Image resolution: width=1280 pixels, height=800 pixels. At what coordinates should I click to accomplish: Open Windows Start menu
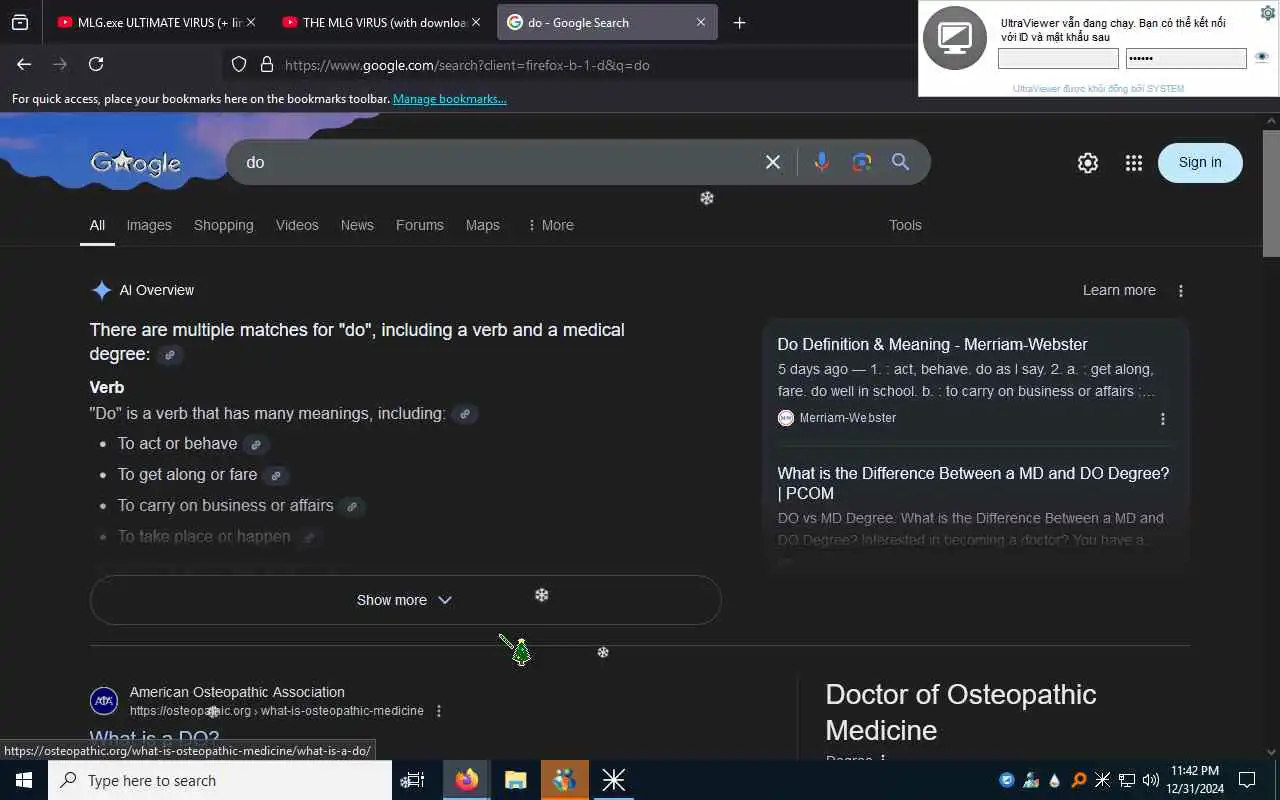click(24, 780)
